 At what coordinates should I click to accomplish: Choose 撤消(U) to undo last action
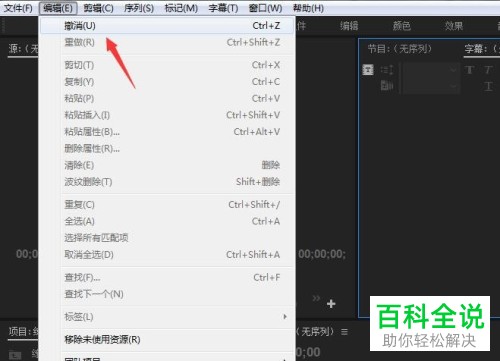tap(167, 25)
